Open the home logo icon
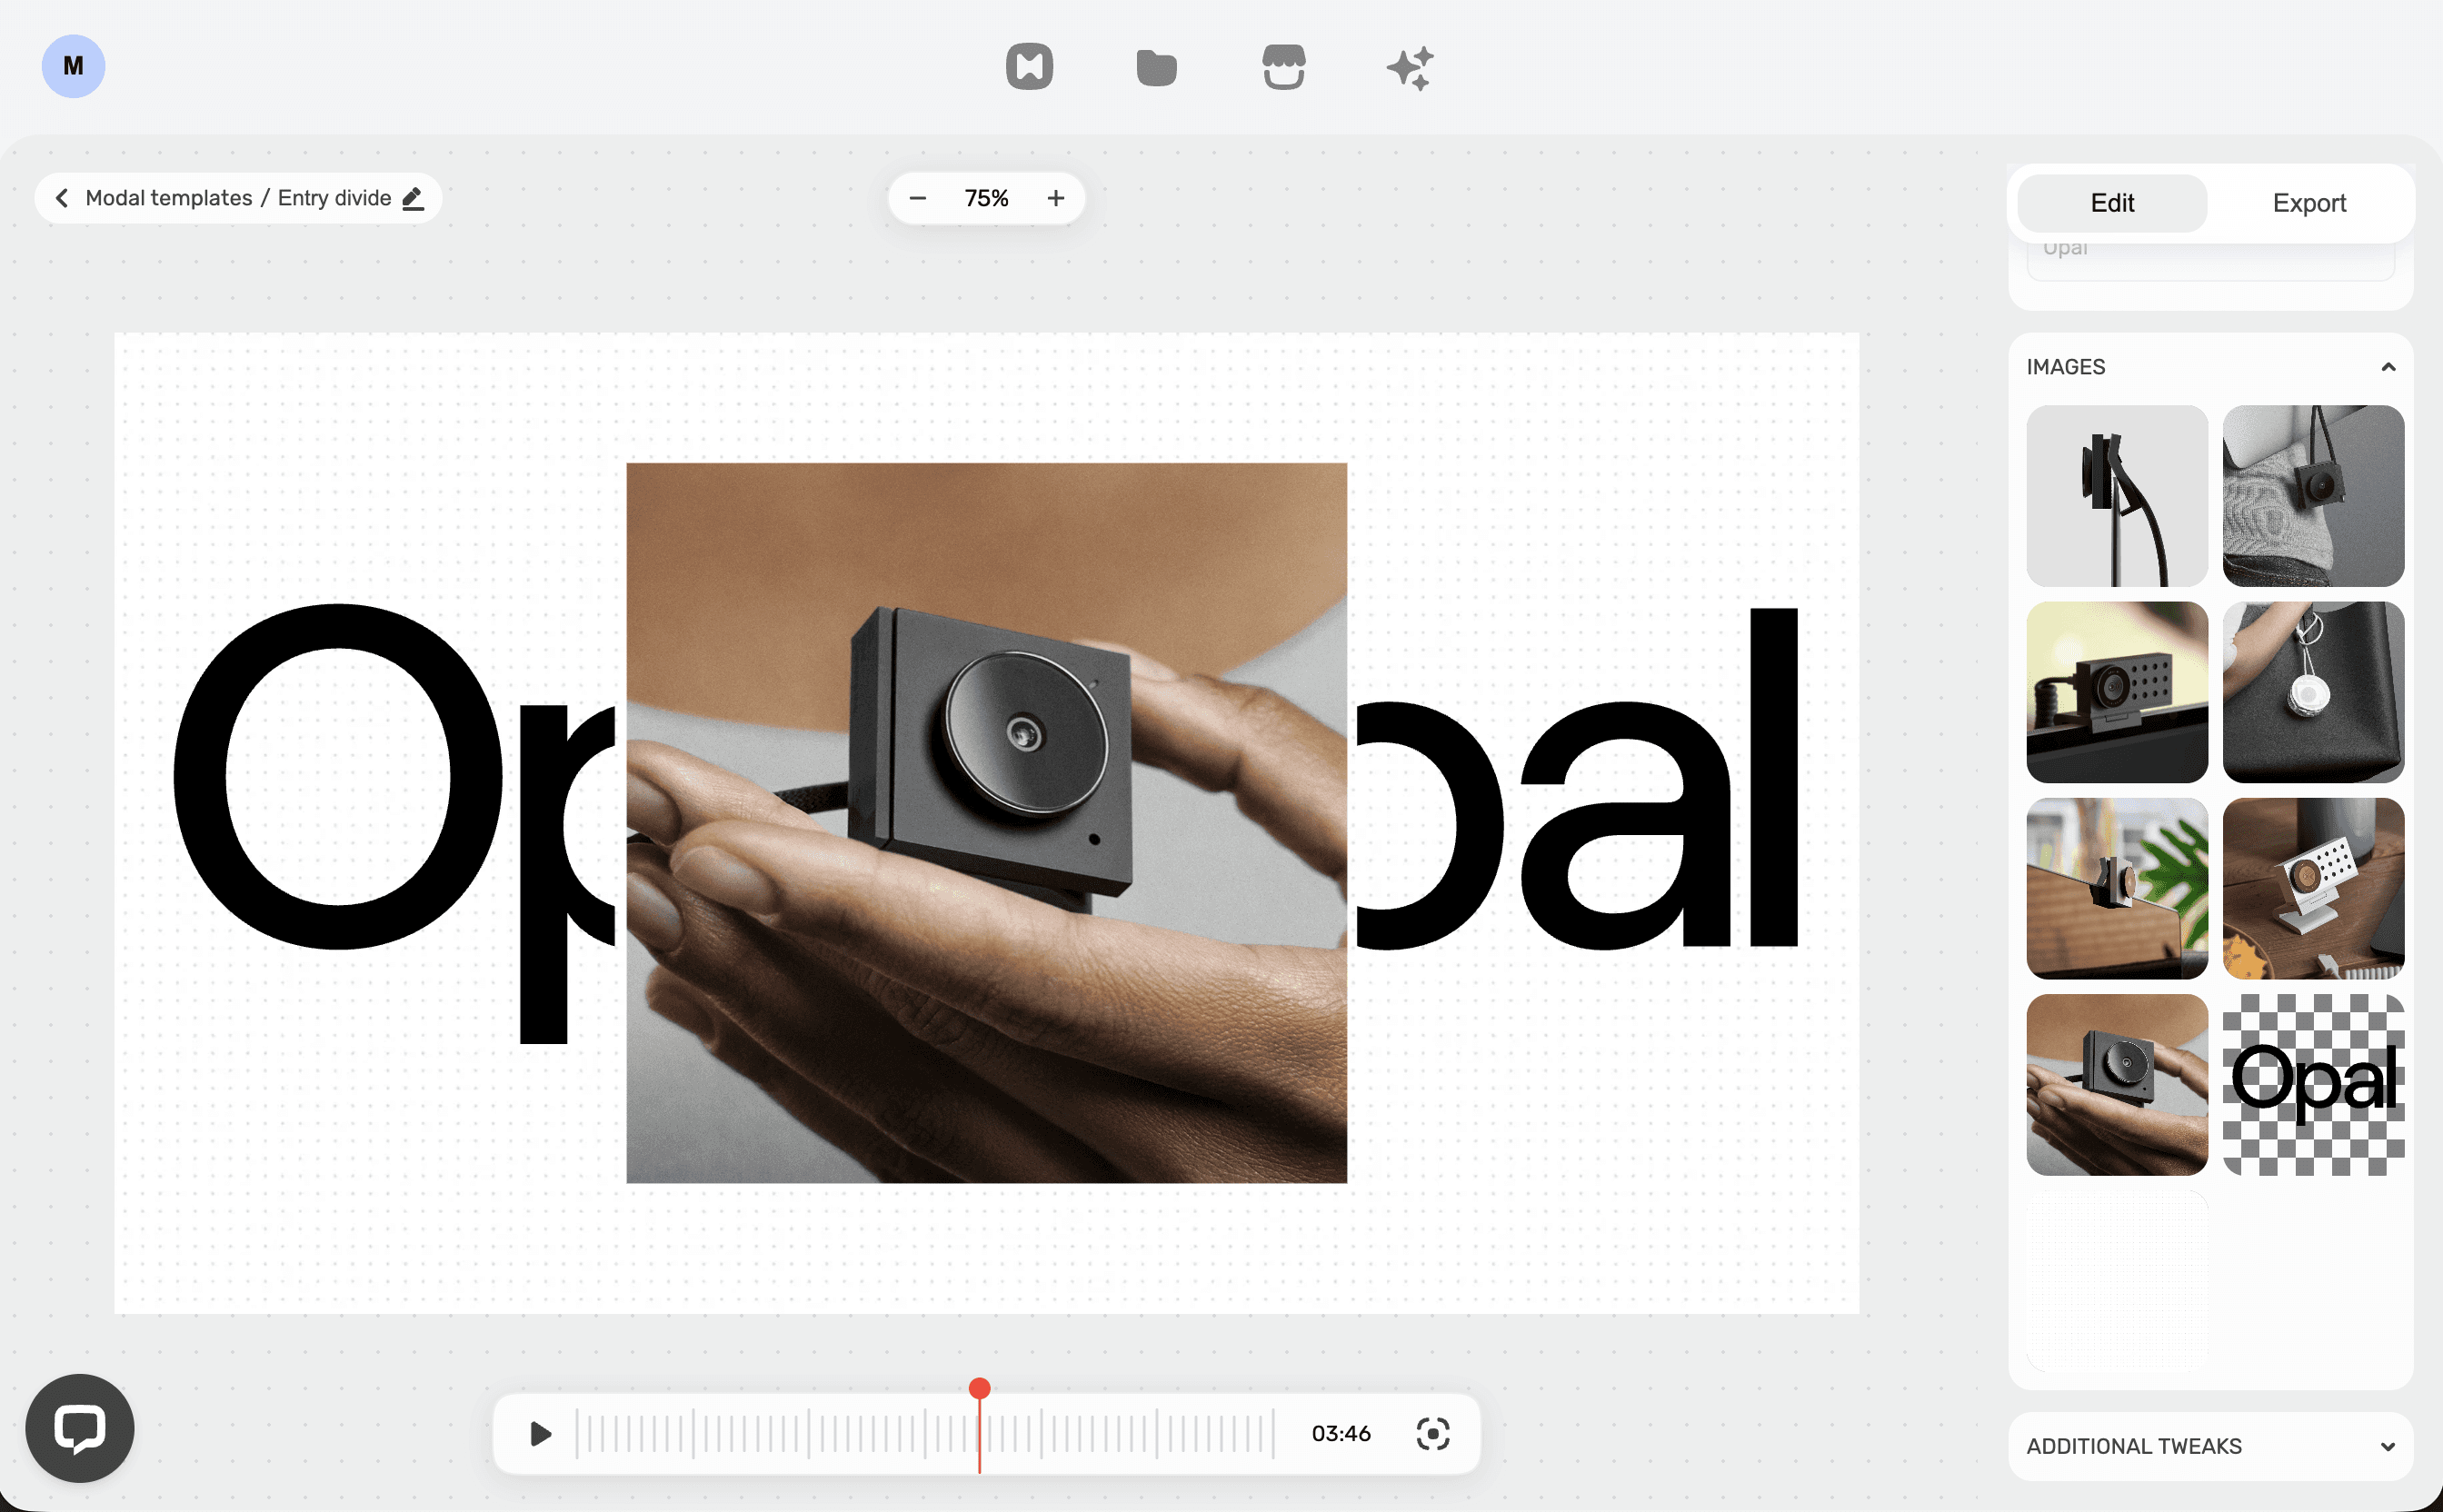 [x=1029, y=67]
